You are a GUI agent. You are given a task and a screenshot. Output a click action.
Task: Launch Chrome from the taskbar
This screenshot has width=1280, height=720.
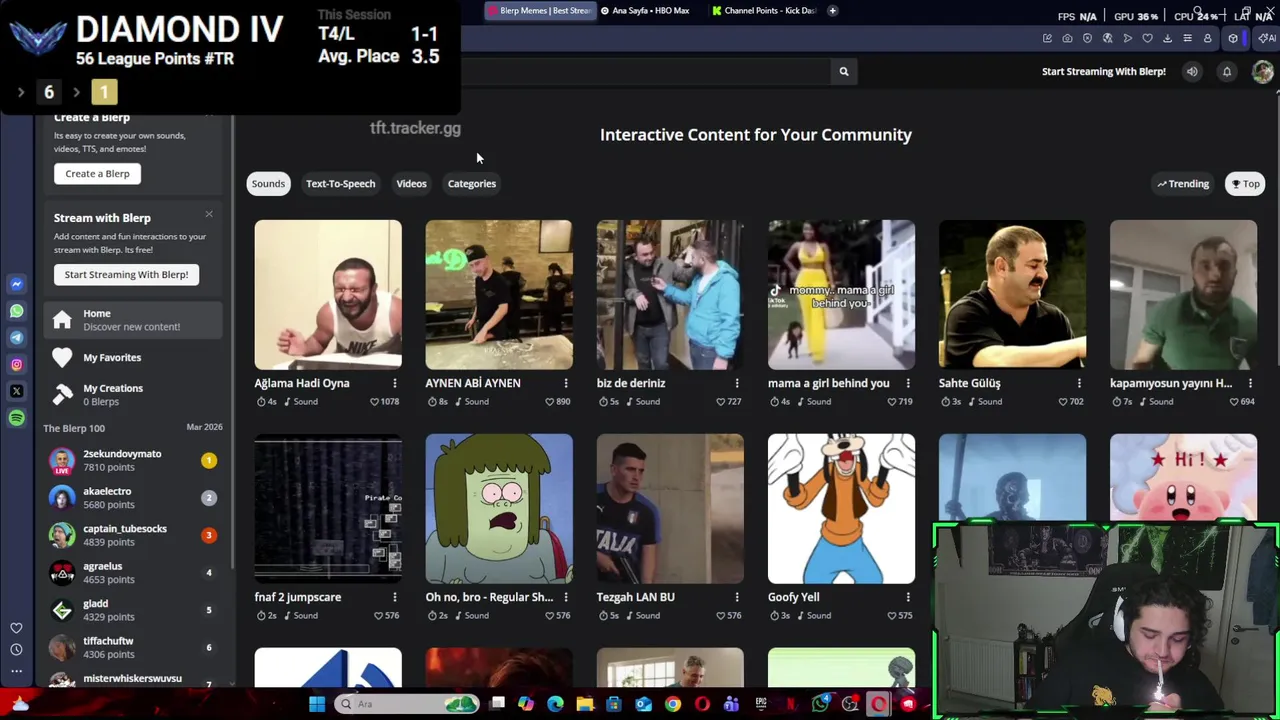672,704
